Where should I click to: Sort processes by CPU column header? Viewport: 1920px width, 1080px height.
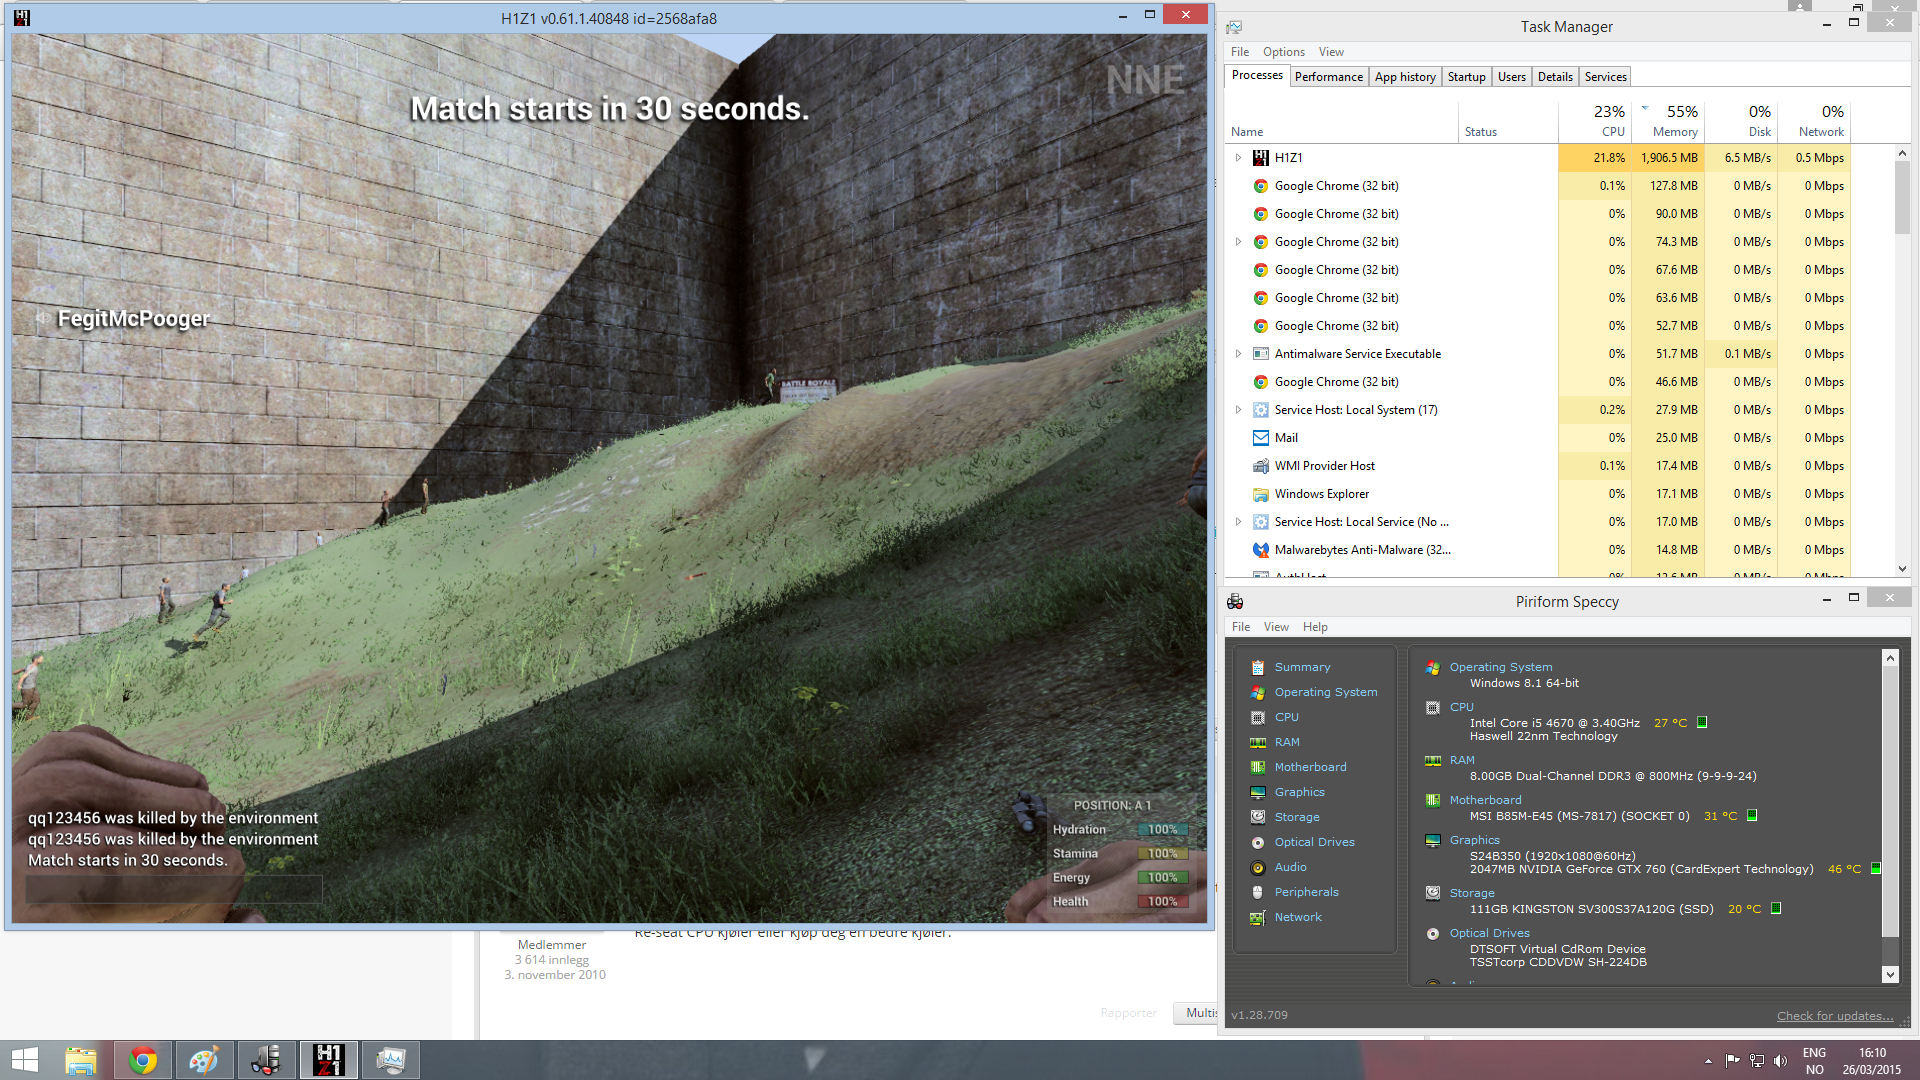pyautogui.click(x=1595, y=121)
